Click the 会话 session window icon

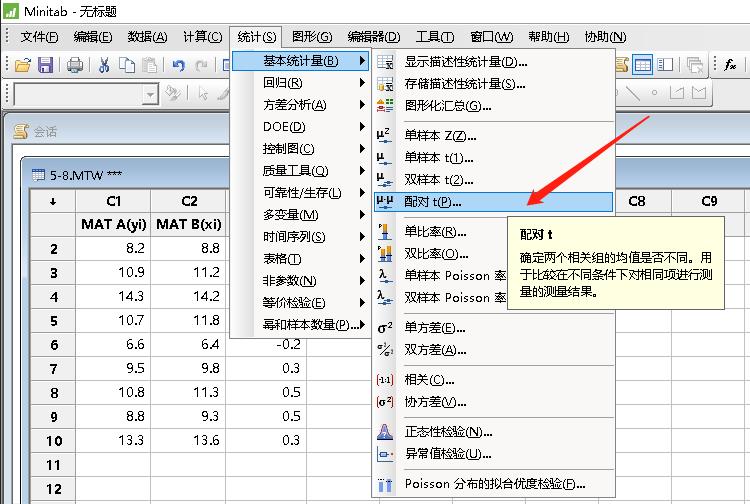click(21, 131)
